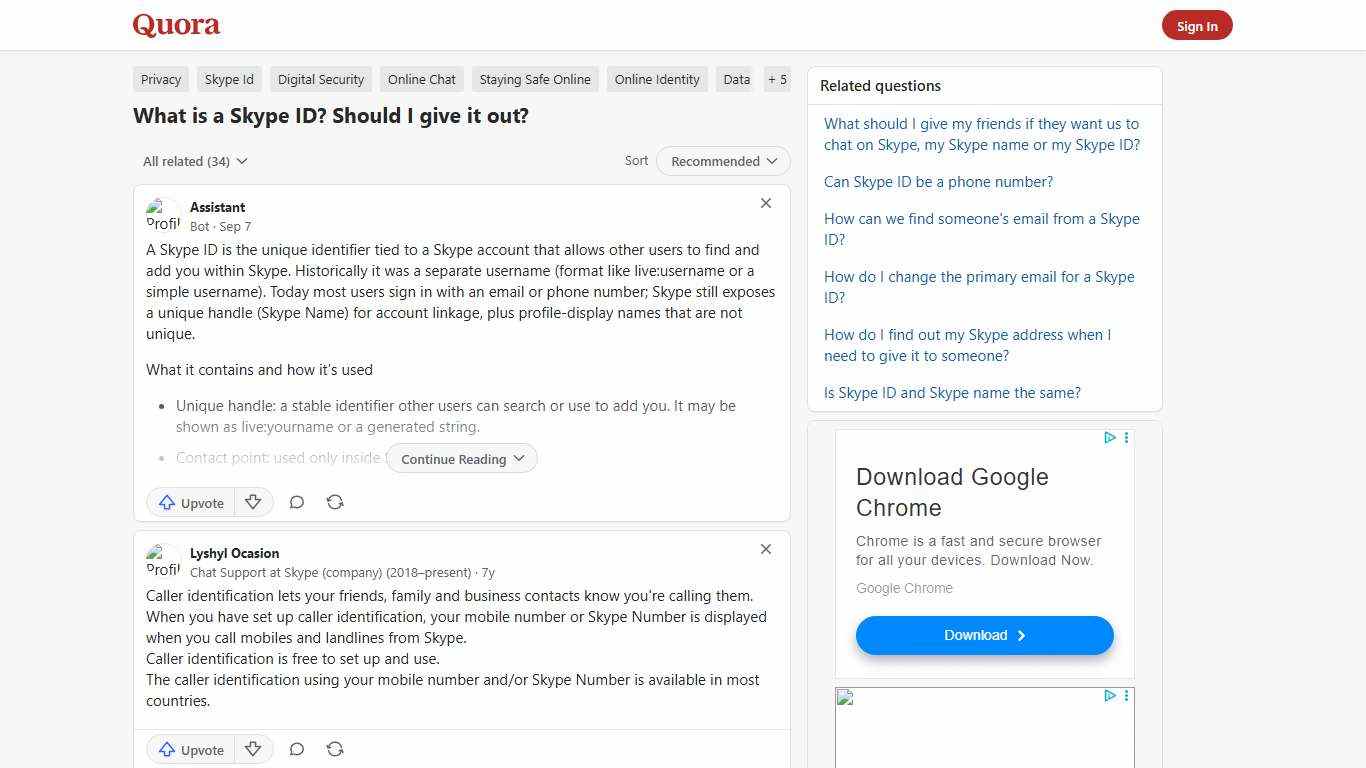1366x768 pixels.
Task: Click the ad options three-dot icon
Action: 1126,437
